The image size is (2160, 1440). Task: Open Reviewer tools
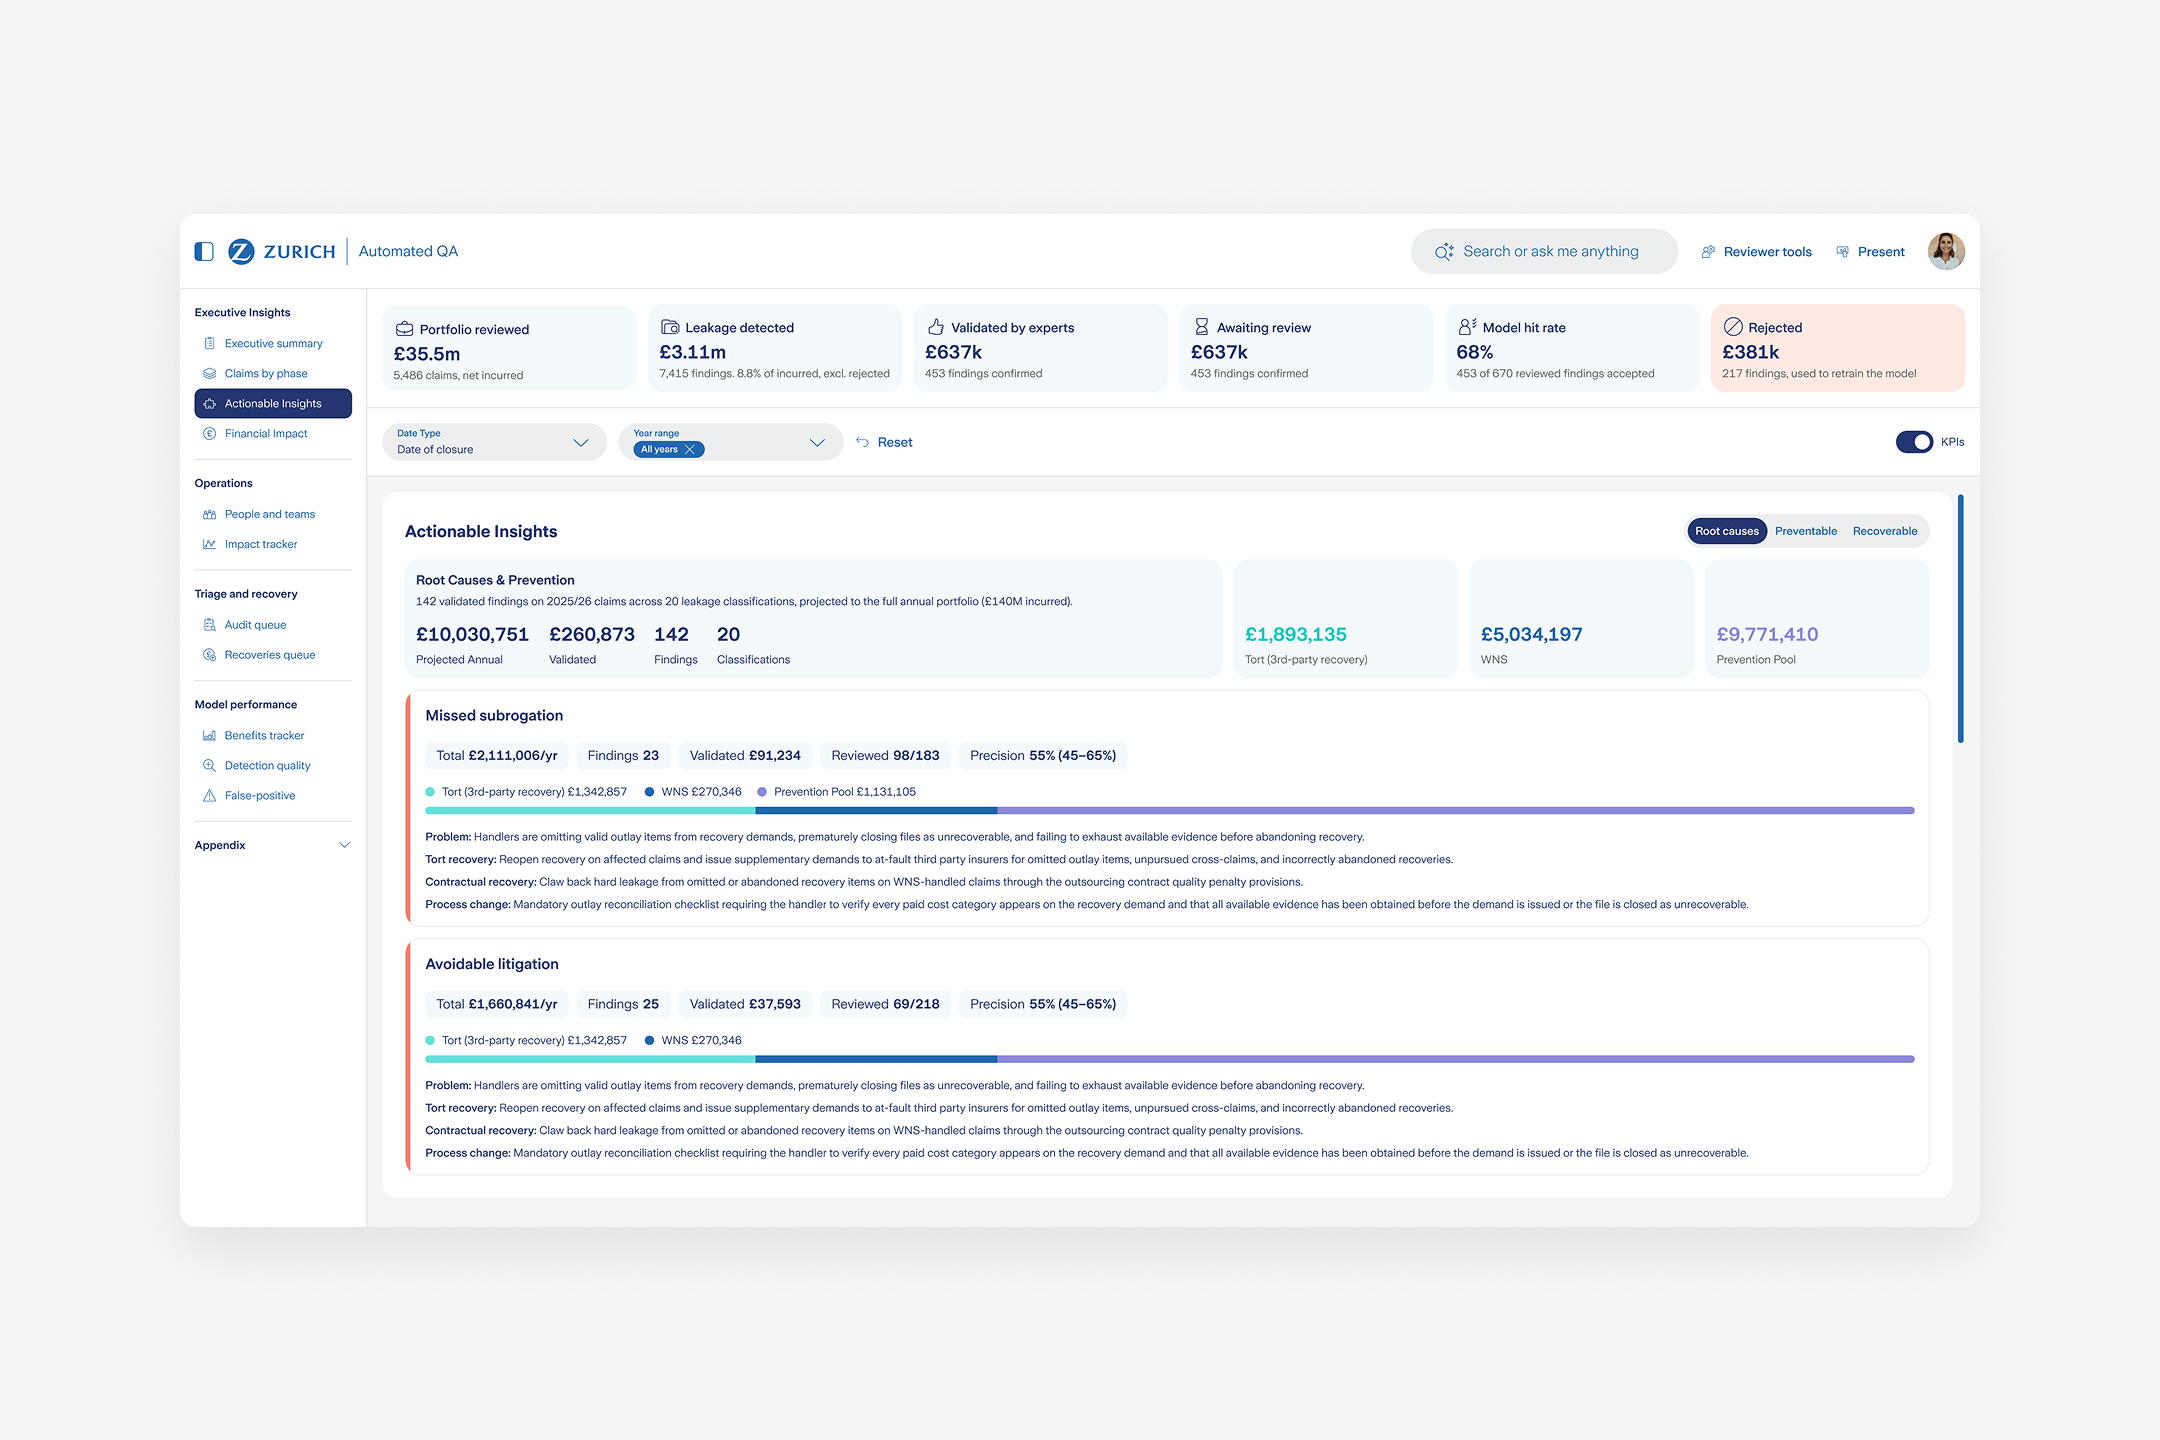coord(1756,252)
